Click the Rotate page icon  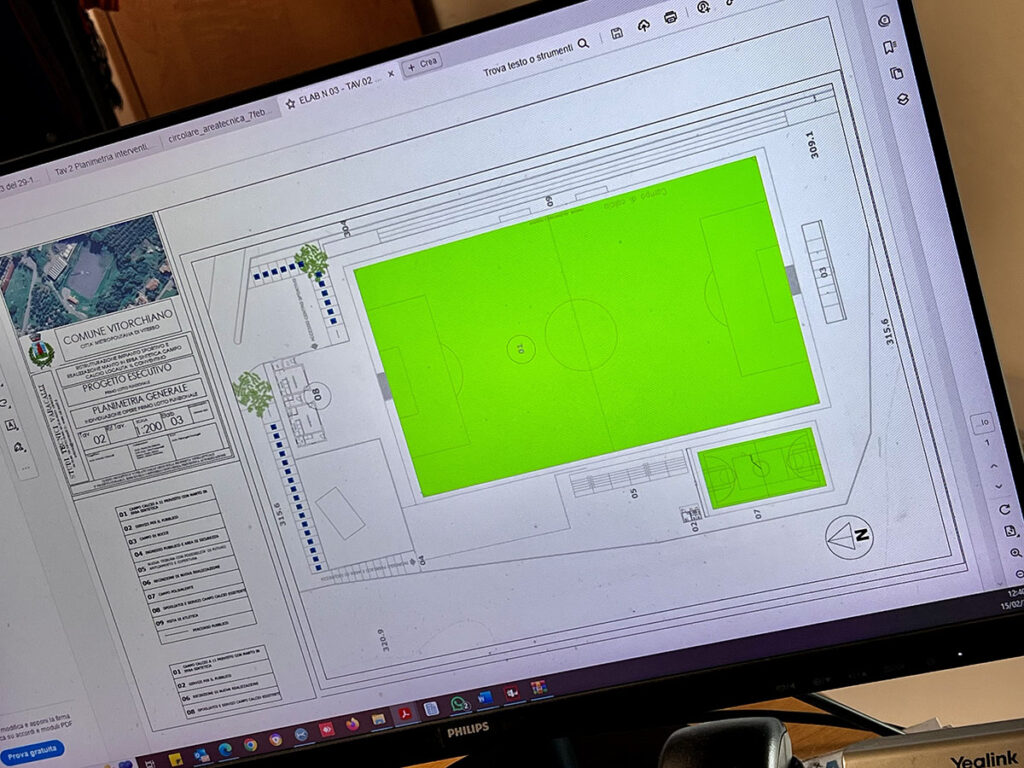(1004, 509)
